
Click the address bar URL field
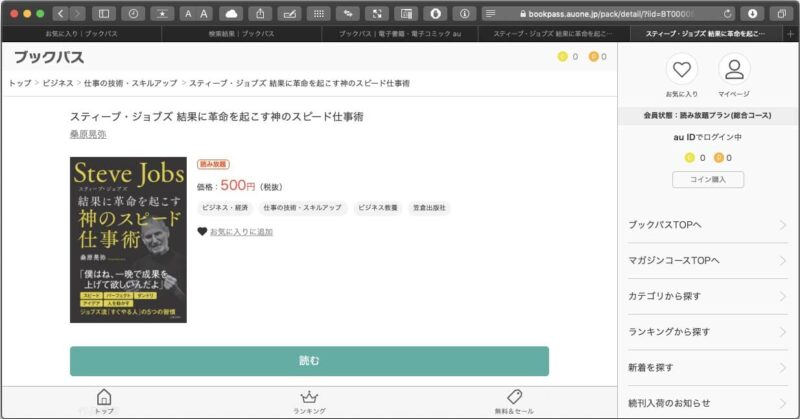coord(609,14)
